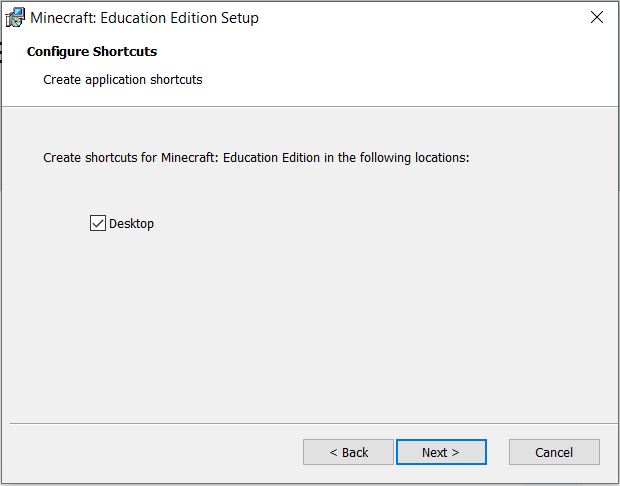Click the word "Cancel" on the rightmost button

point(554,452)
